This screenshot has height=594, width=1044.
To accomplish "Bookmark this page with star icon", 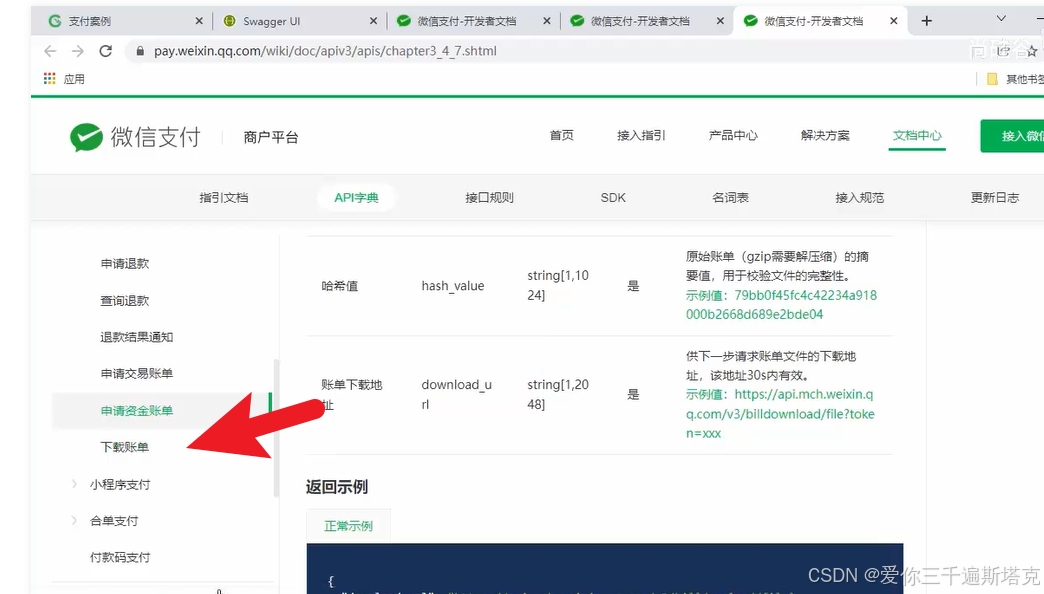I will [x=1031, y=51].
